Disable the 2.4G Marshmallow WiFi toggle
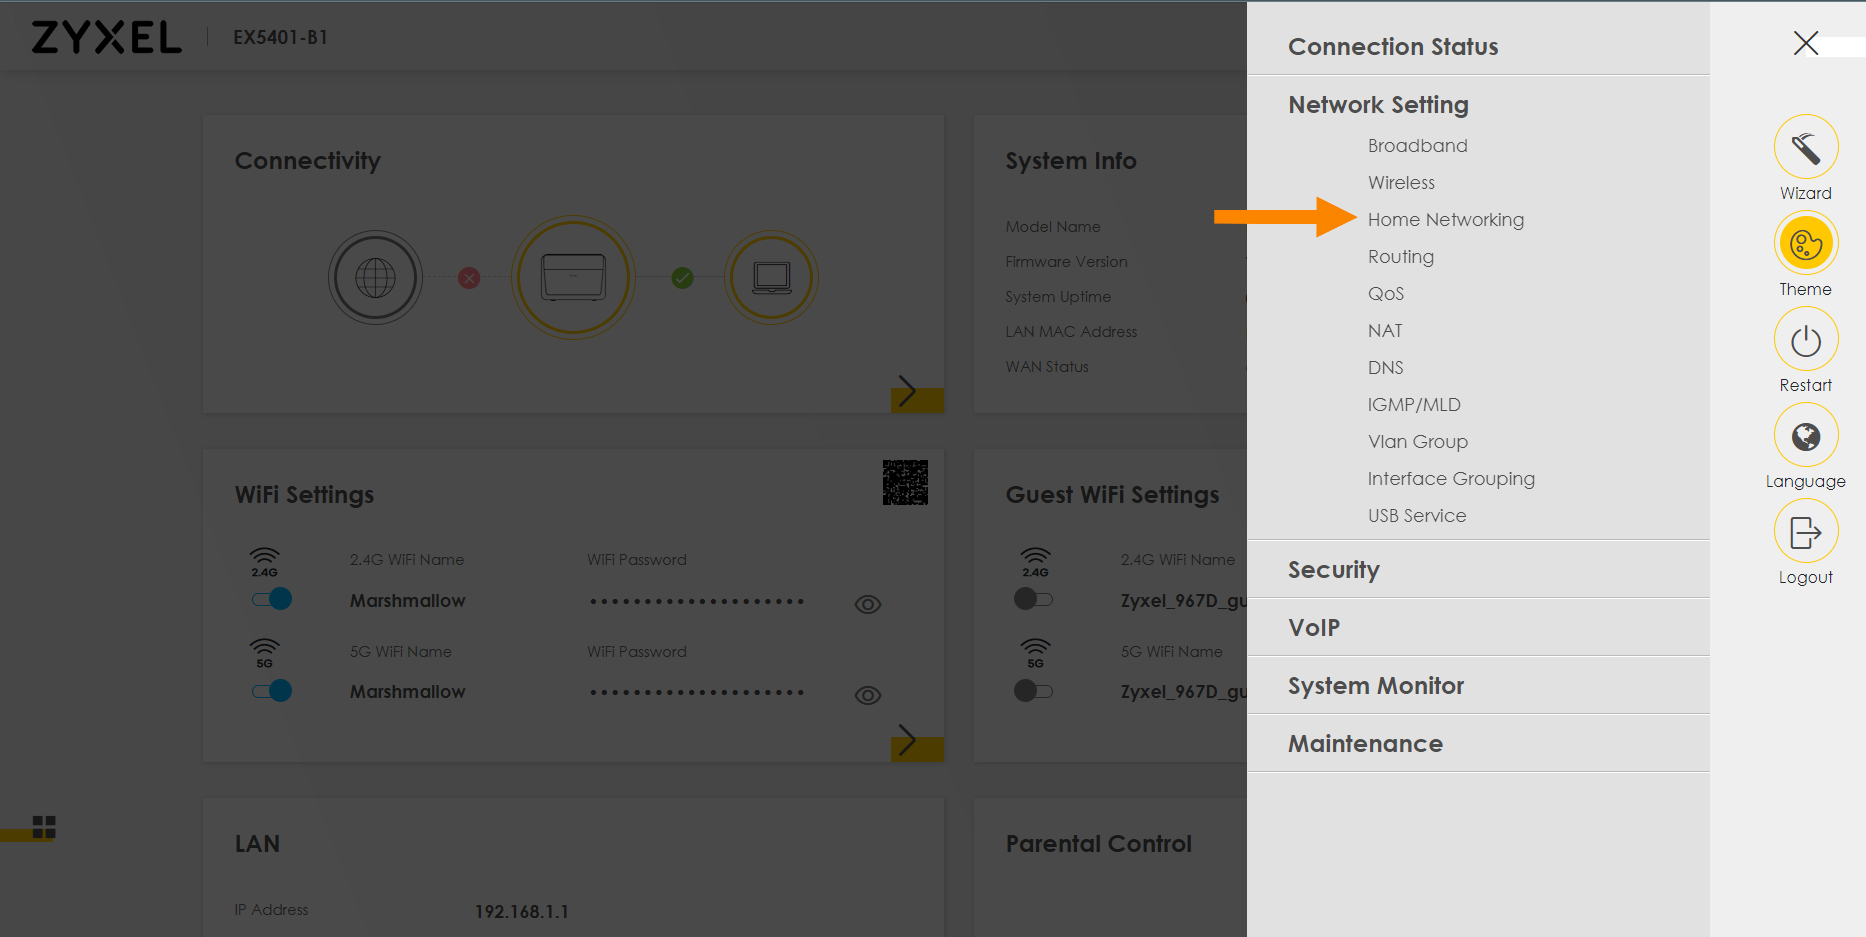The height and width of the screenshot is (937, 1866). (x=271, y=599)
